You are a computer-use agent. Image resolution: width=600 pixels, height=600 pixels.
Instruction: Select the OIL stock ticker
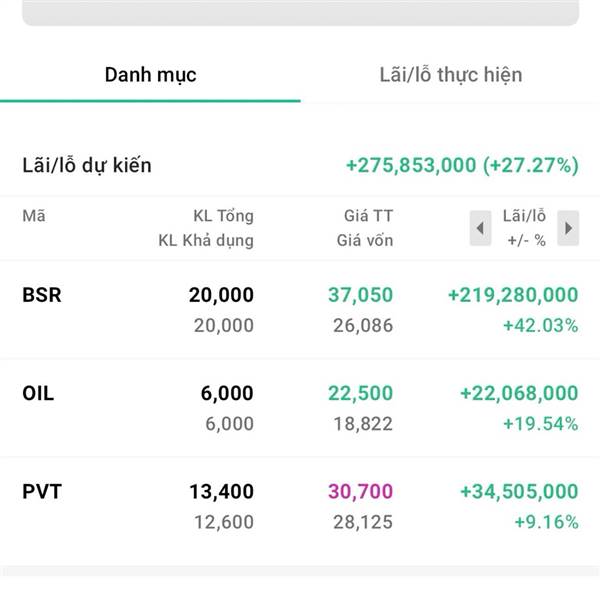coord(38,393)
